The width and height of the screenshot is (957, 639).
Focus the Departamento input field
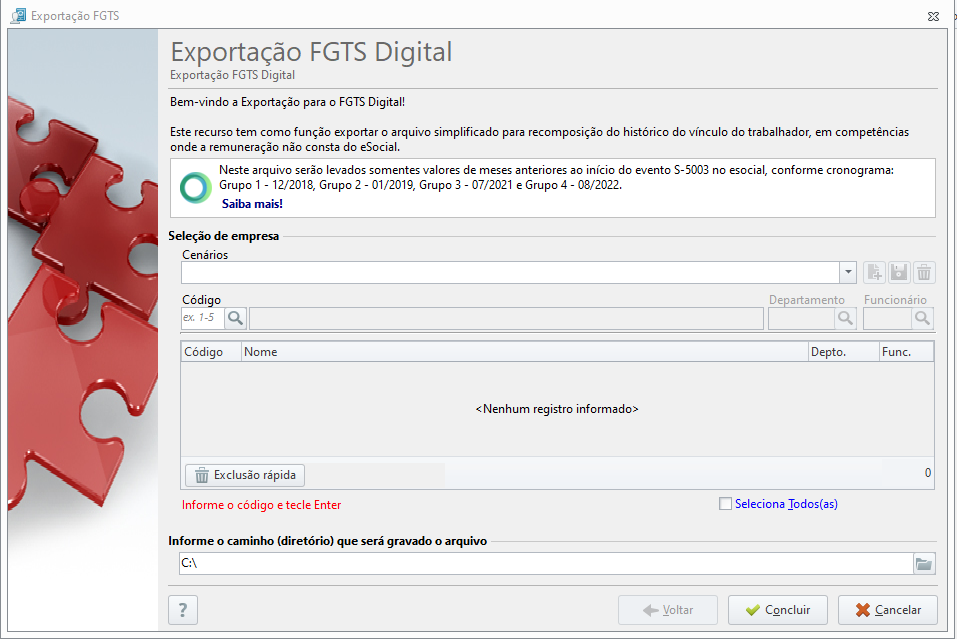(x=801, y=318)
